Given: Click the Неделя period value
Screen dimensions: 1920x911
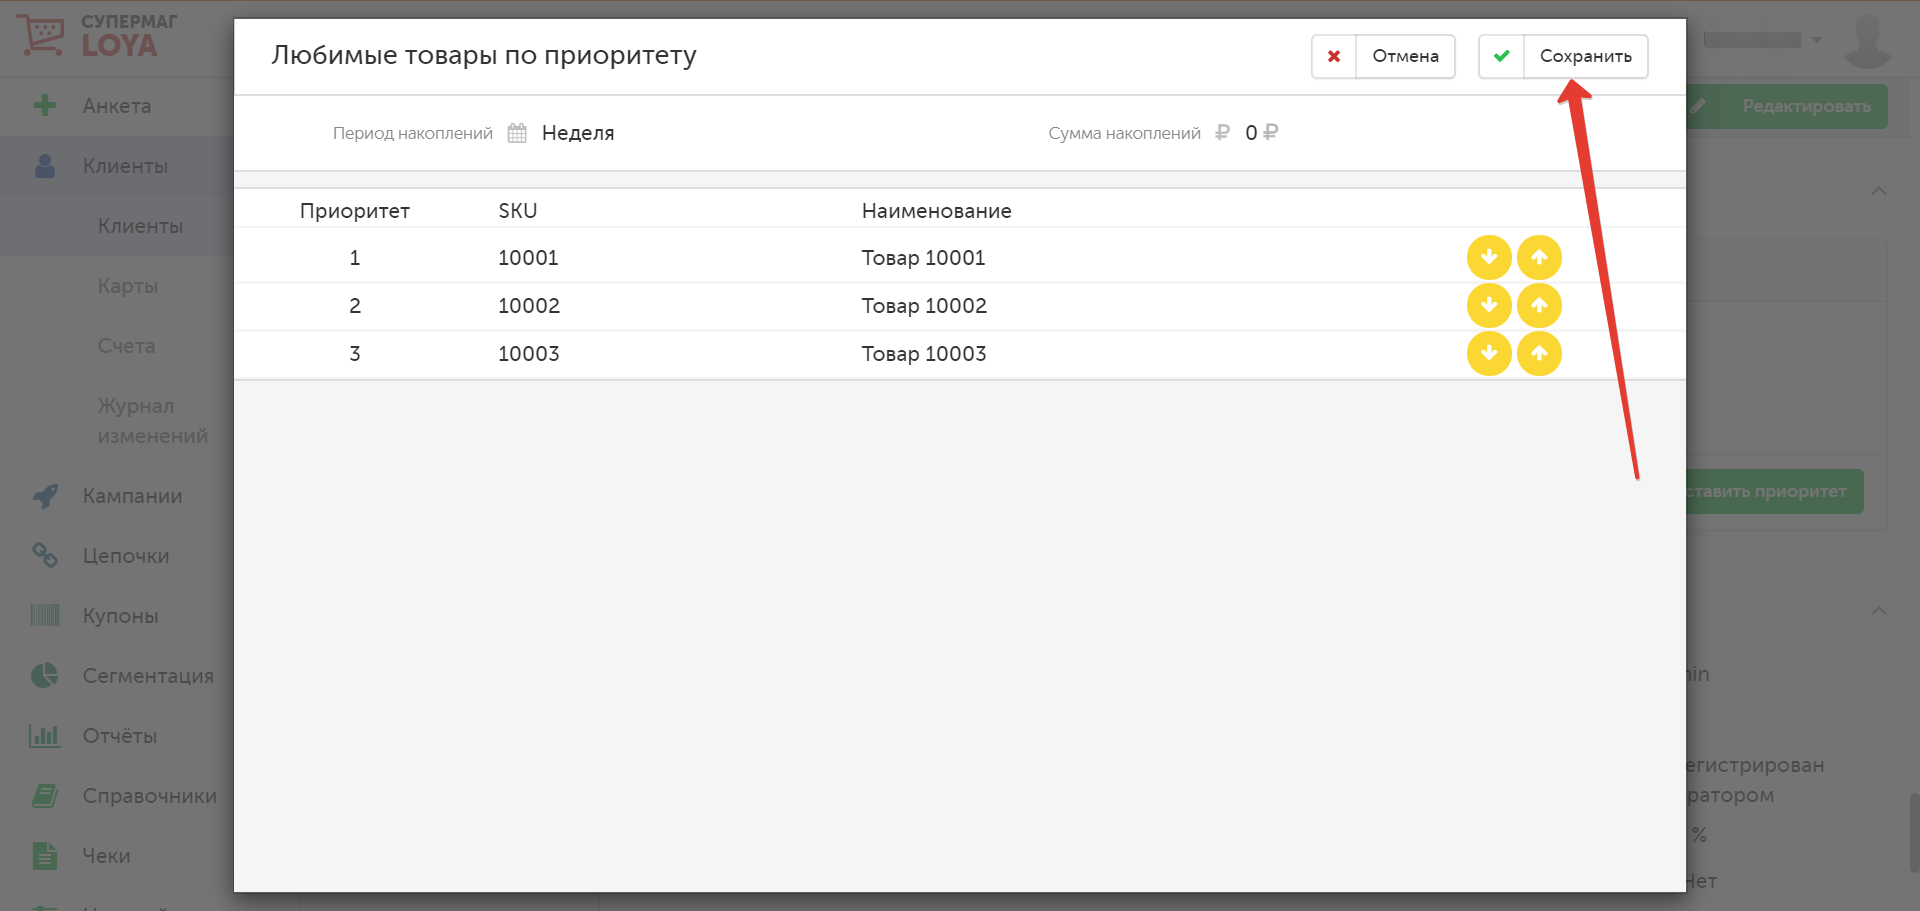Looking at the screenshot, I should coord(578,133).
